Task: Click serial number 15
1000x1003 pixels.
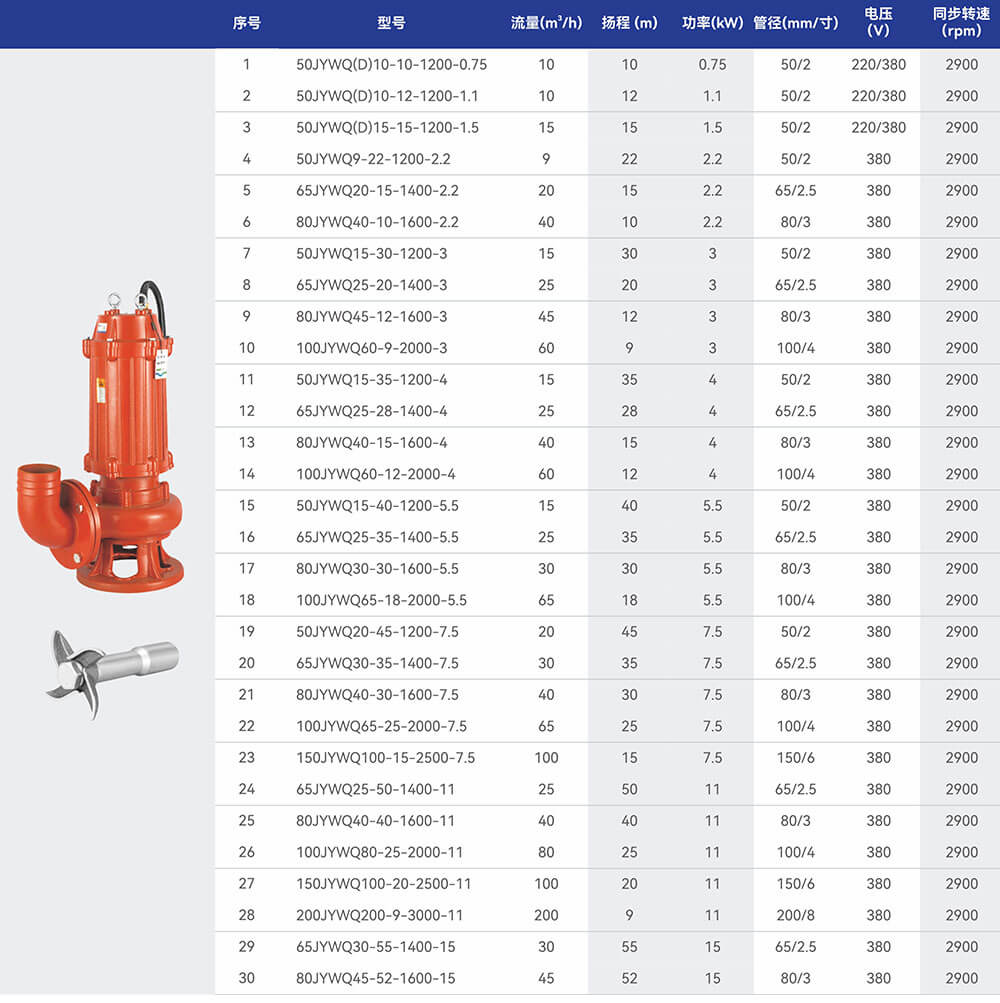Action: click(x=246, y=505)
